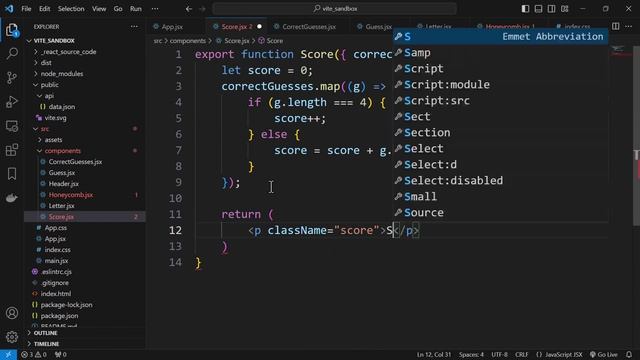Choose the Script:module Emmet suggestion
This screenshot has width=640, height=360.
pyautogui.click(x=500, y=84)
